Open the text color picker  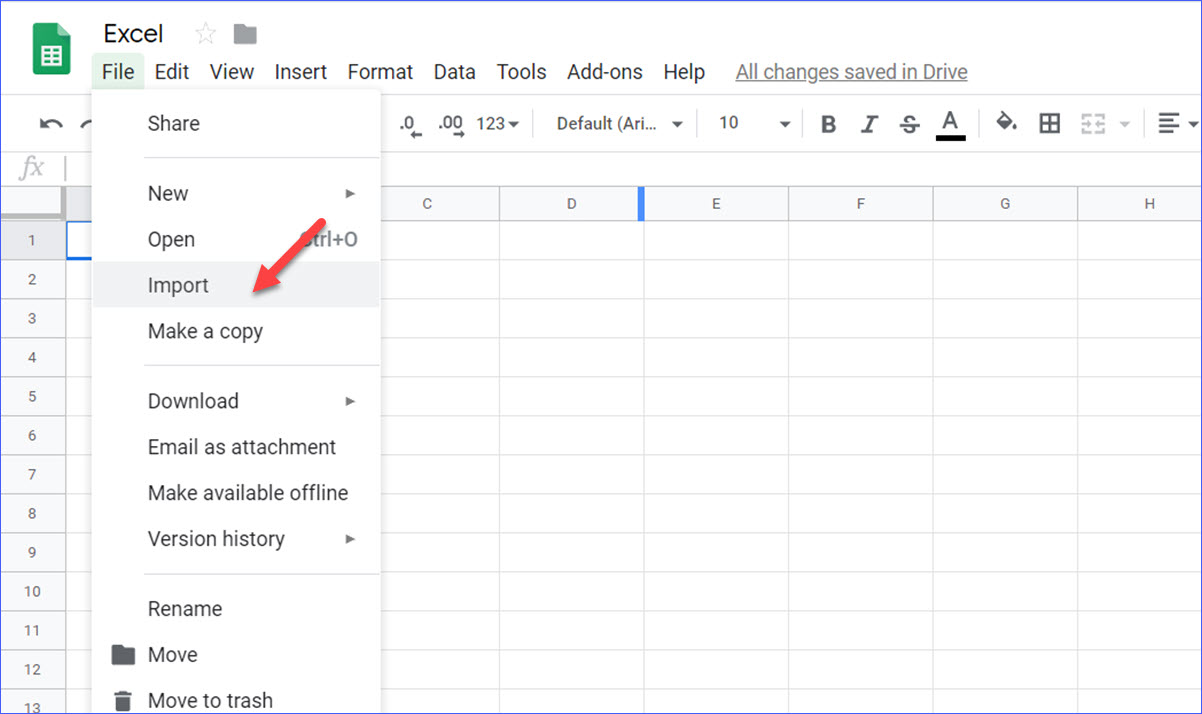(950, 123)
